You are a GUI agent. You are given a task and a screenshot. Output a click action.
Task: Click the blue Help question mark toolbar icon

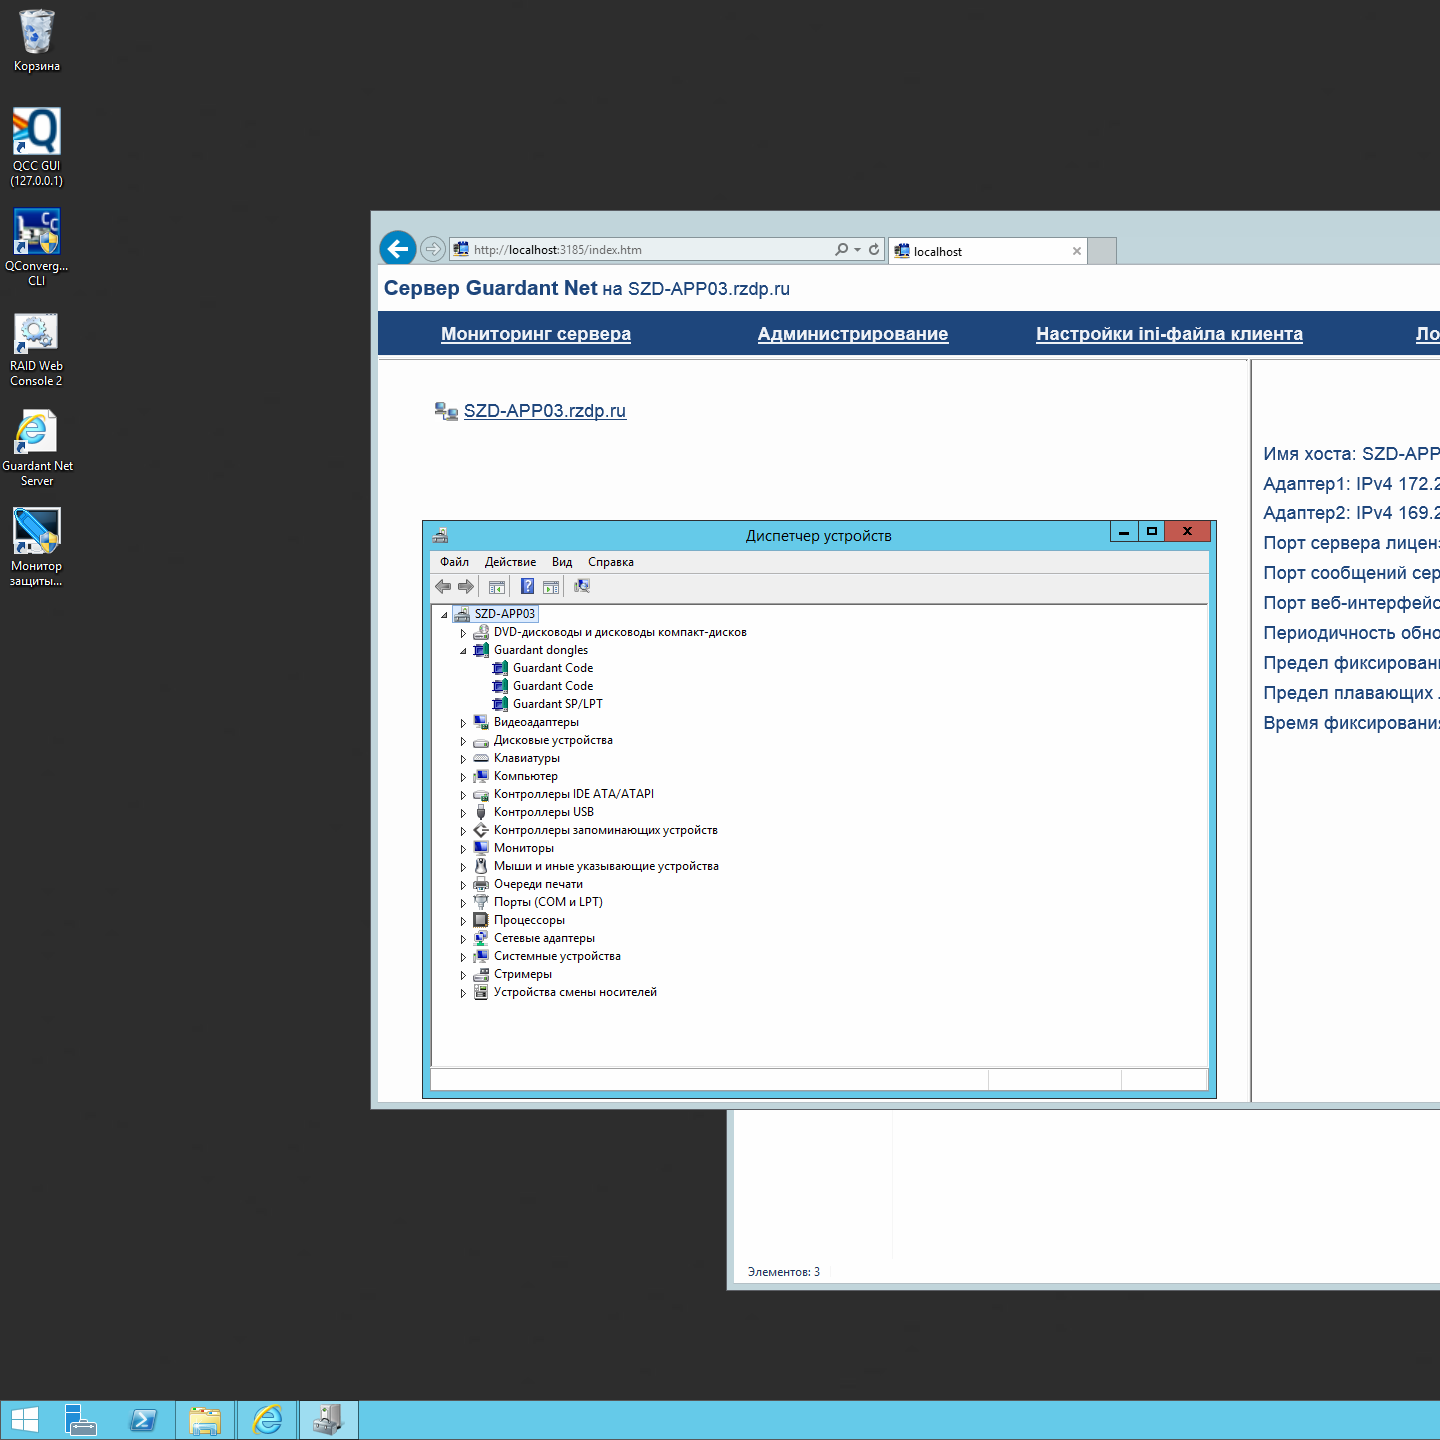pyautogui.click(x=527, y=587)
